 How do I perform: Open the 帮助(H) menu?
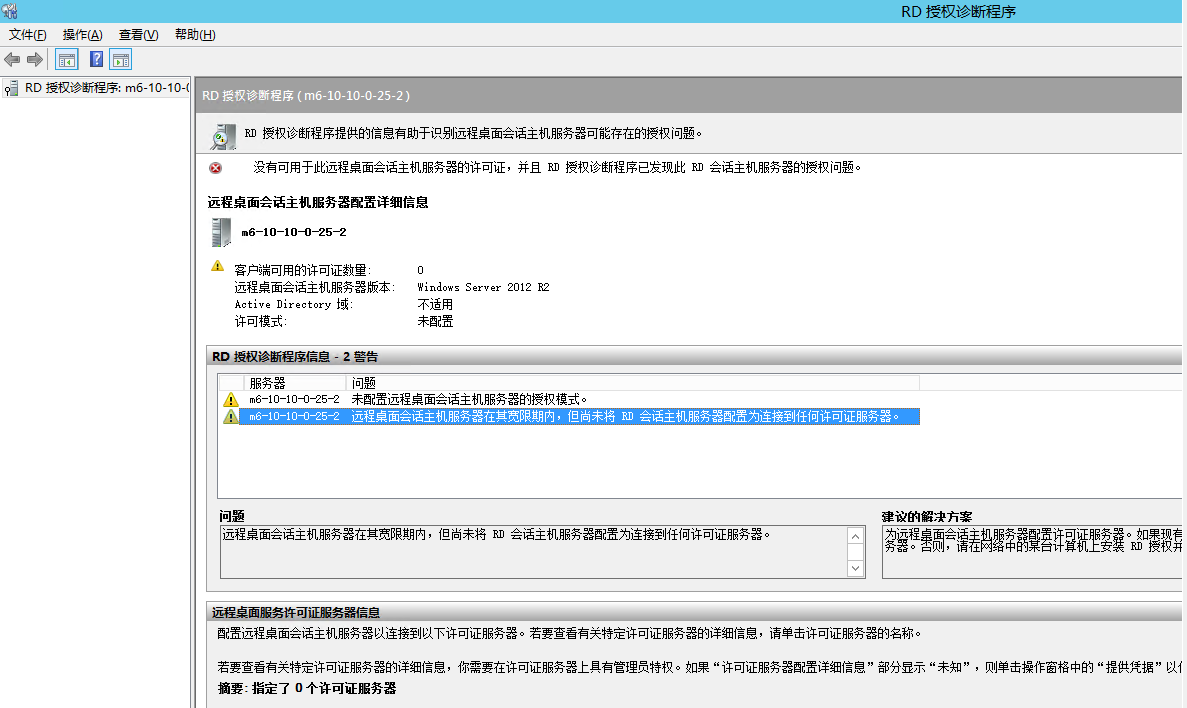[195, 35]
